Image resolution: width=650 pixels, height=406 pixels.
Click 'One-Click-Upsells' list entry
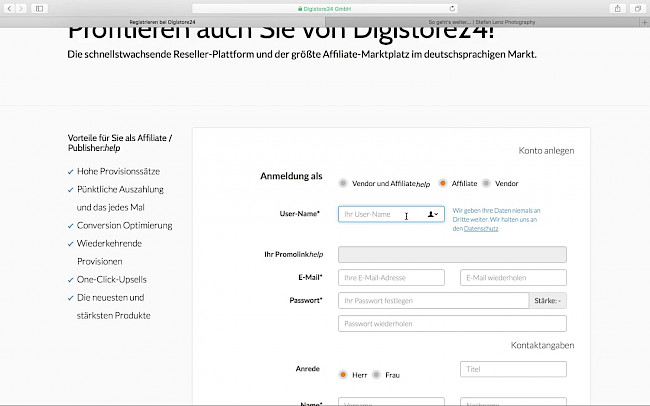tap(112, 280)
